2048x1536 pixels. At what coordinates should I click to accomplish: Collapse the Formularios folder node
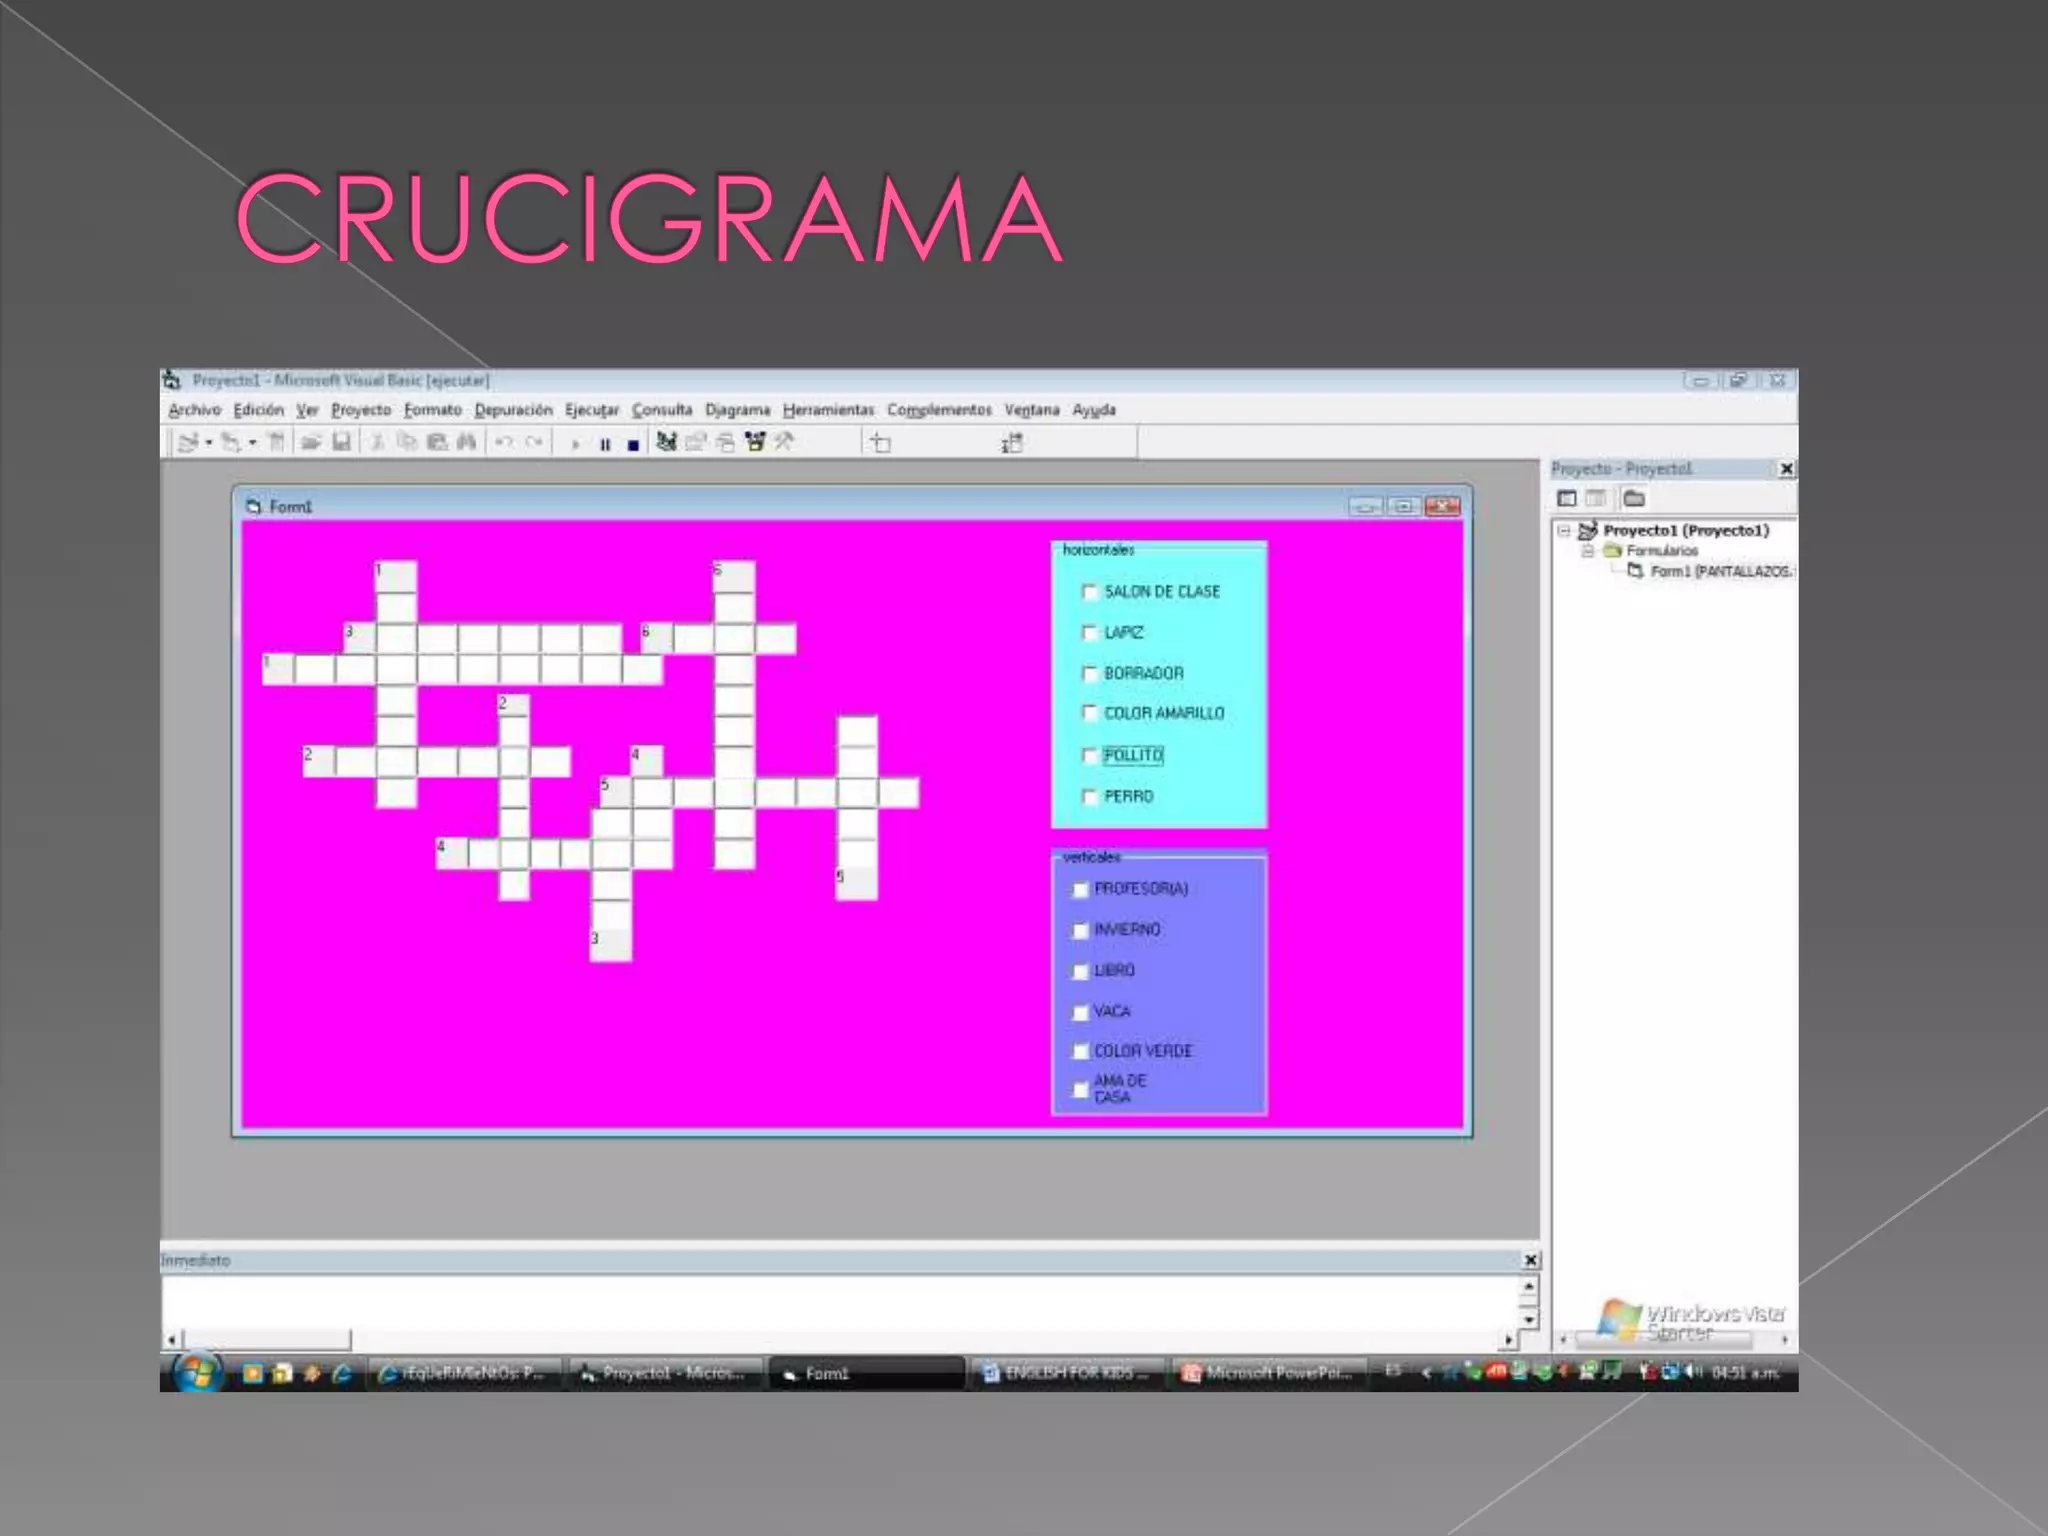click(x=1587, y=551)
